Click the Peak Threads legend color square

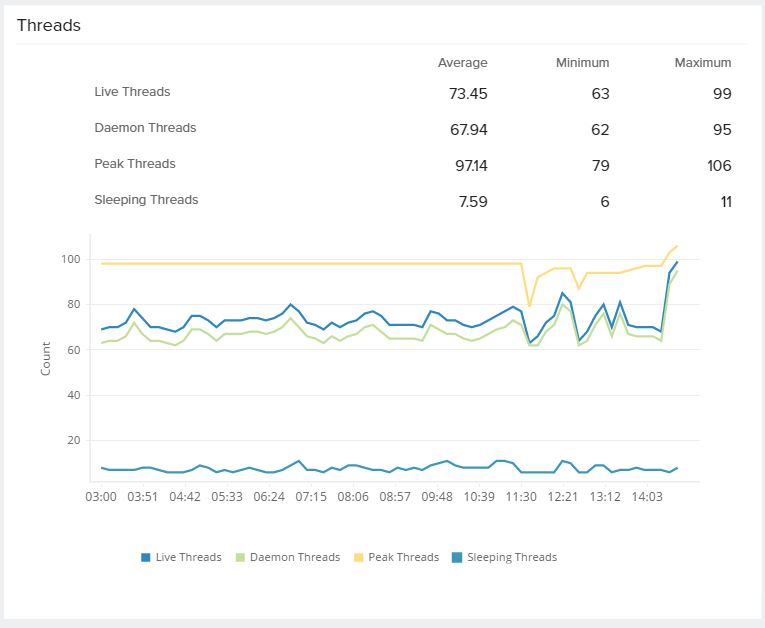pos(358,558)
